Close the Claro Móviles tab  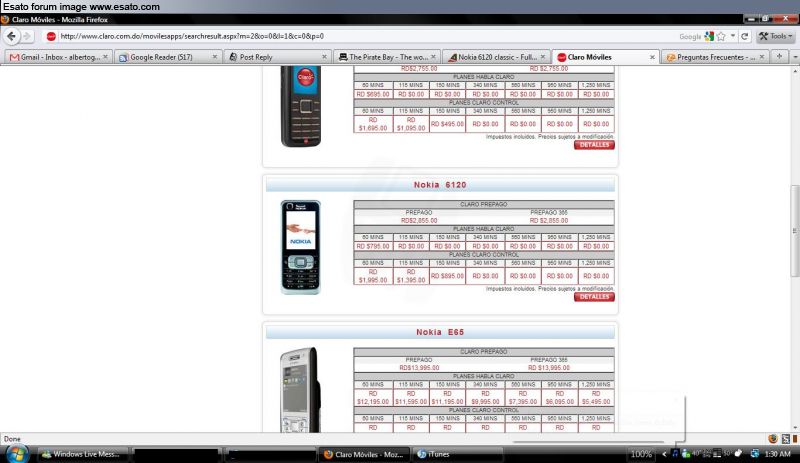coord(652,57)
